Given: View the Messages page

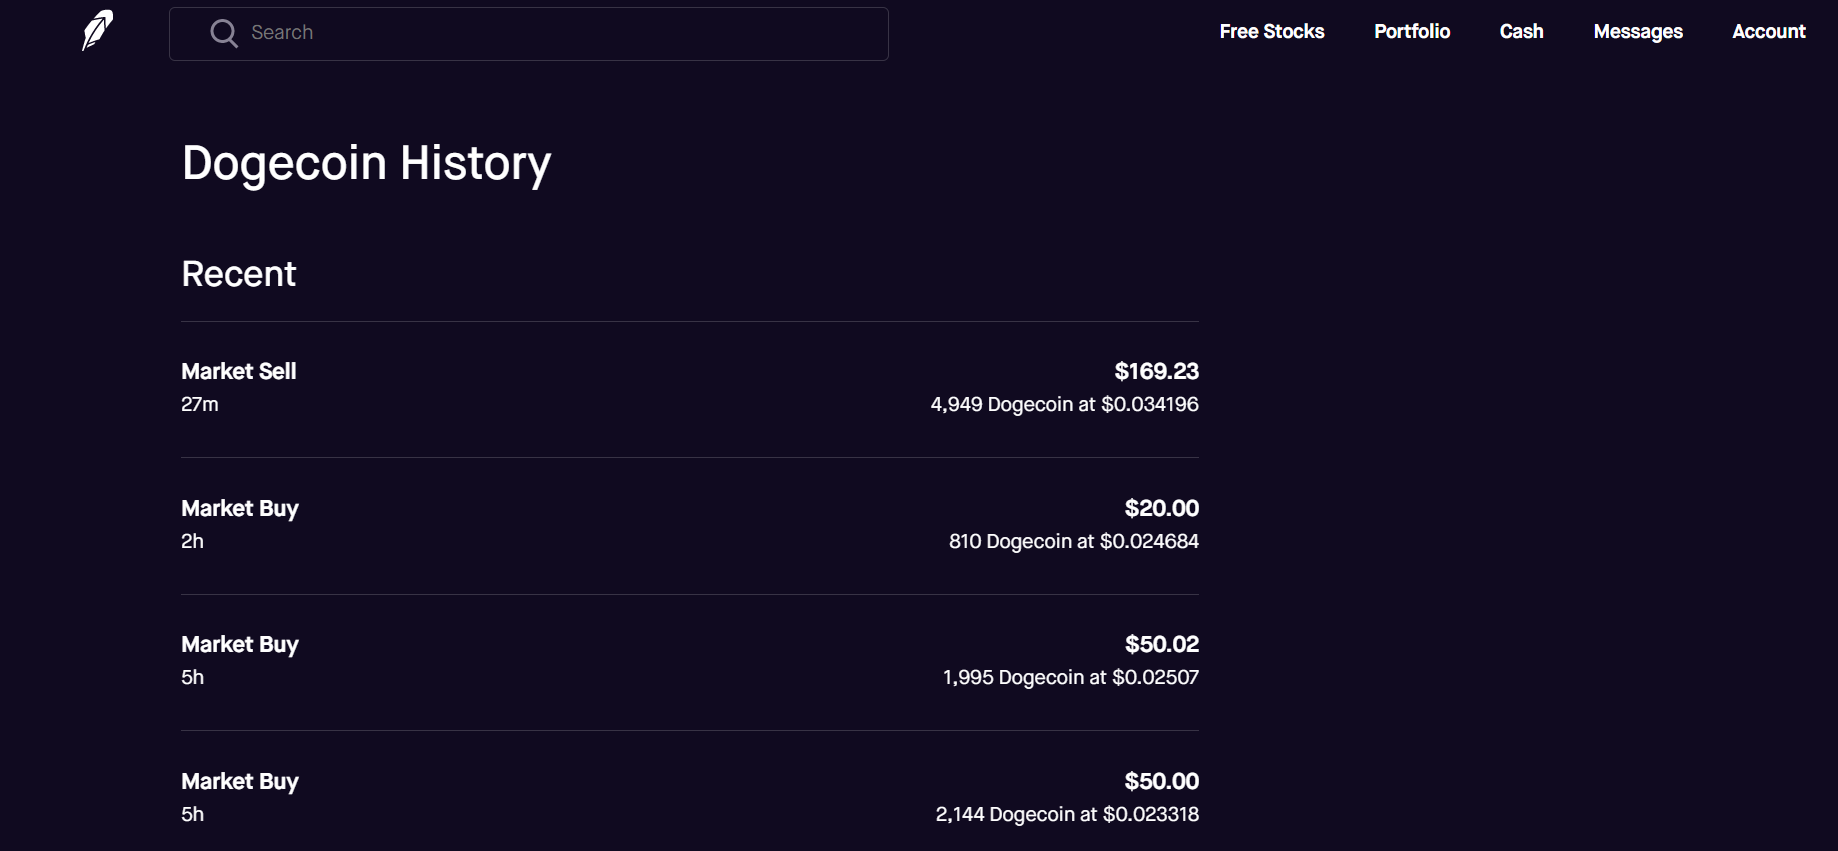Looking at the screenshot, I should coord(1637,32).
